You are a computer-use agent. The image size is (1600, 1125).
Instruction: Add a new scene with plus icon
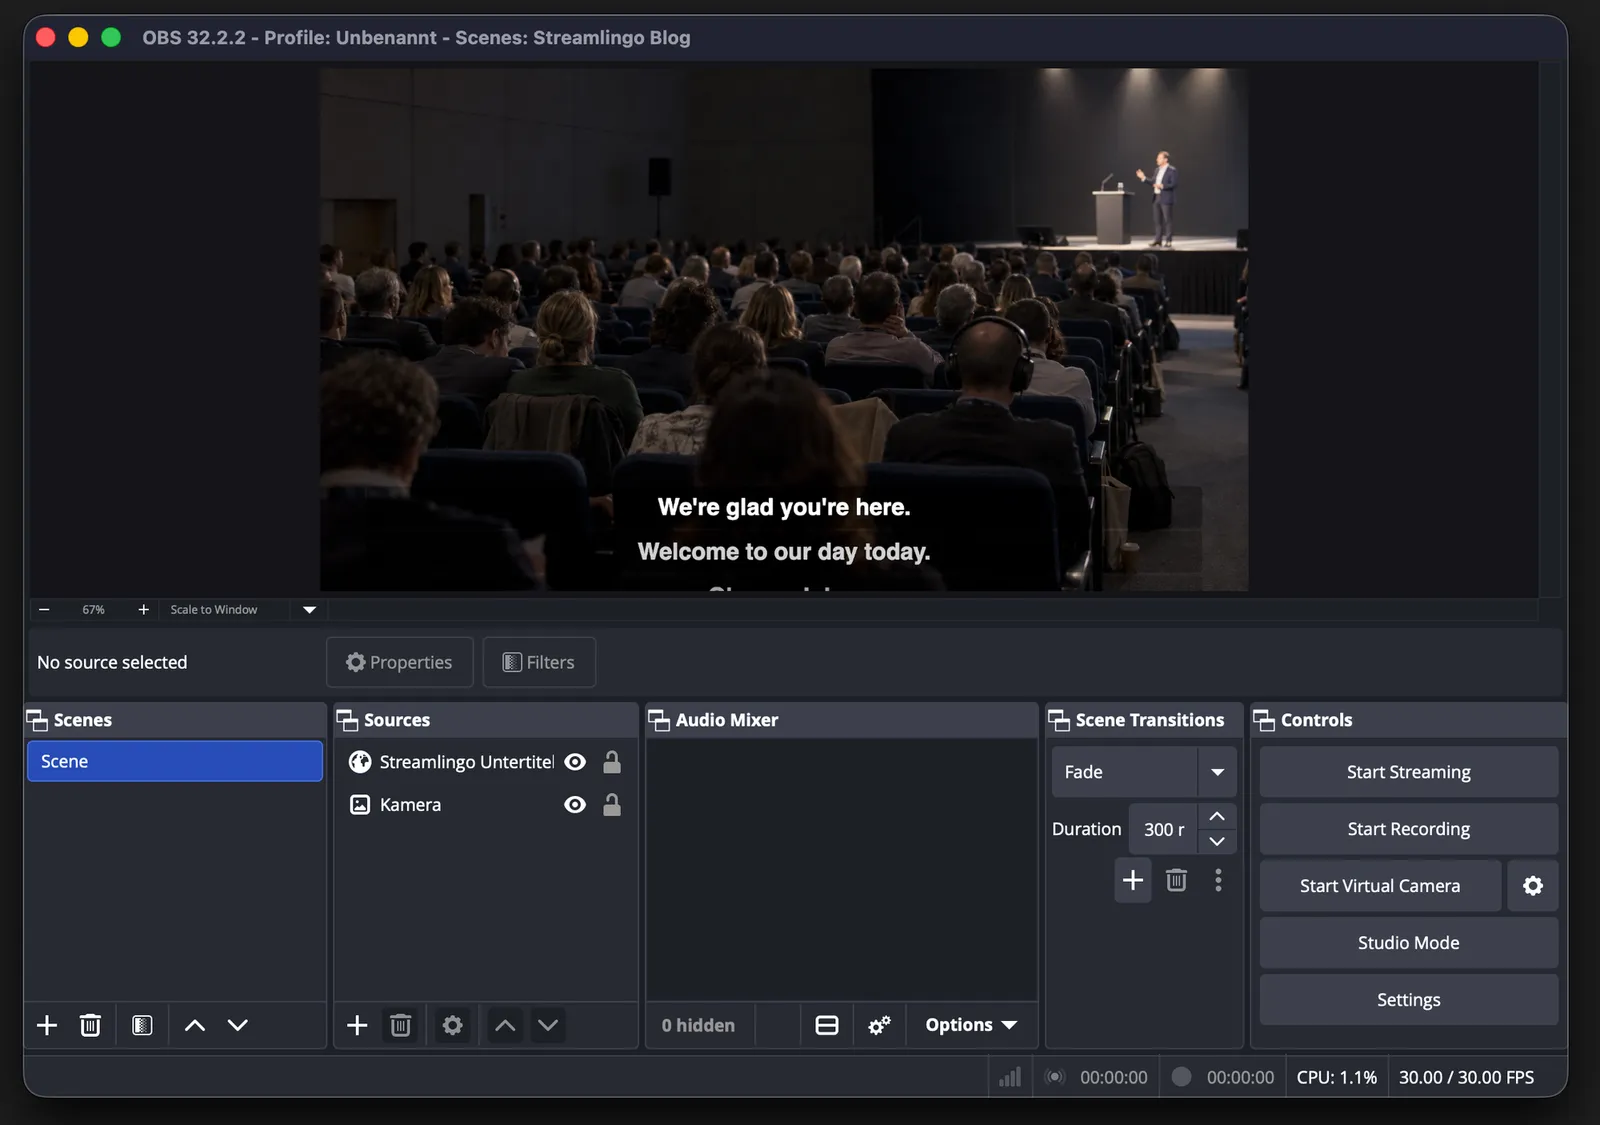(x=47, y=1025)
